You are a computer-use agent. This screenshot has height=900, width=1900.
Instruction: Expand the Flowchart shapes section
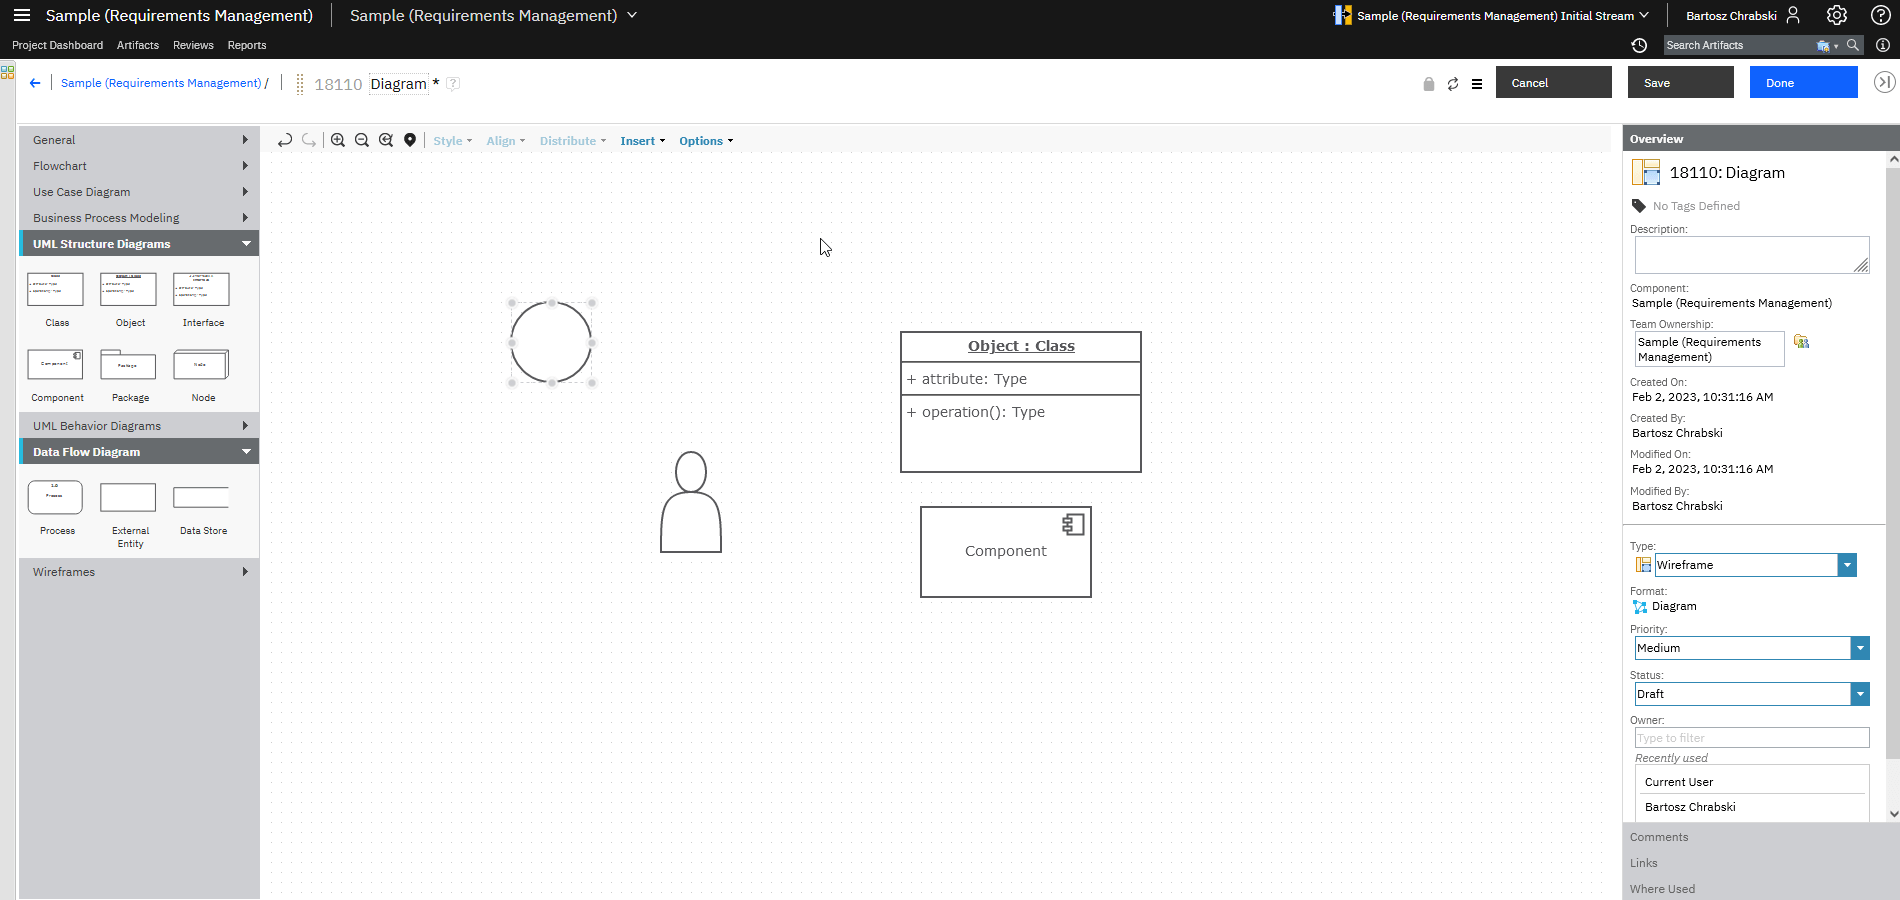click(139, 166)
